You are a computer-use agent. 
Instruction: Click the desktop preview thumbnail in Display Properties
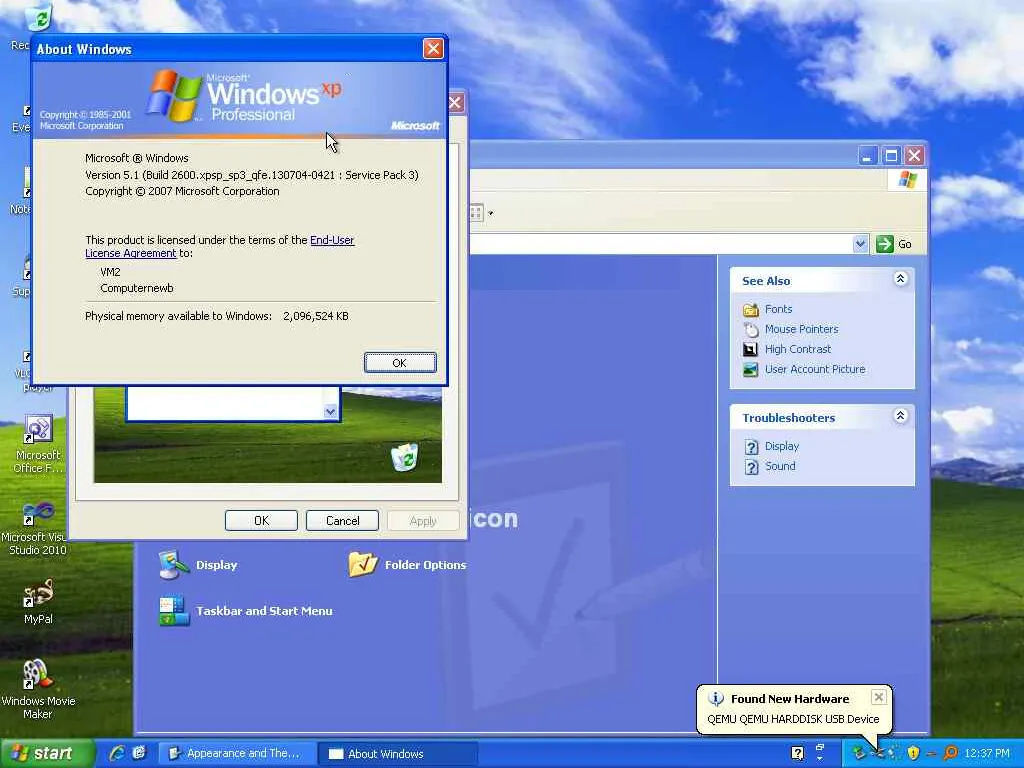(268, 435)
